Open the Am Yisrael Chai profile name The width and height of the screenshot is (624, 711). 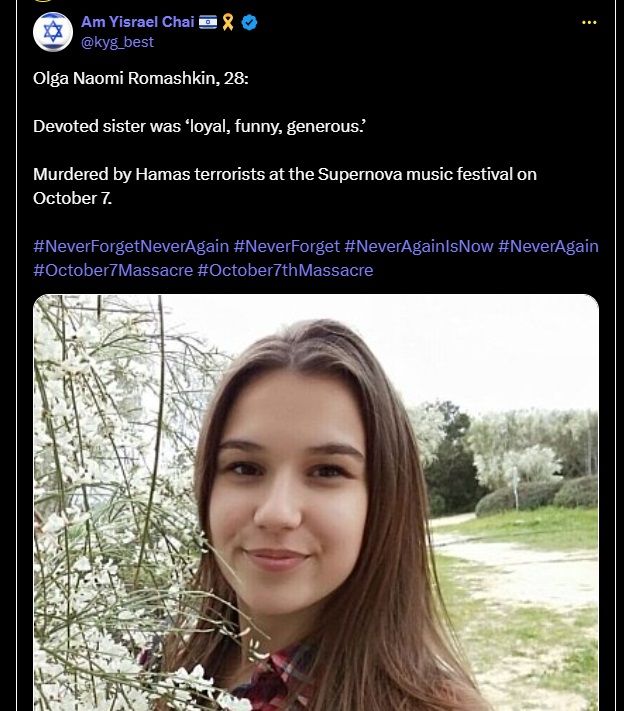[x=138, y=22]
